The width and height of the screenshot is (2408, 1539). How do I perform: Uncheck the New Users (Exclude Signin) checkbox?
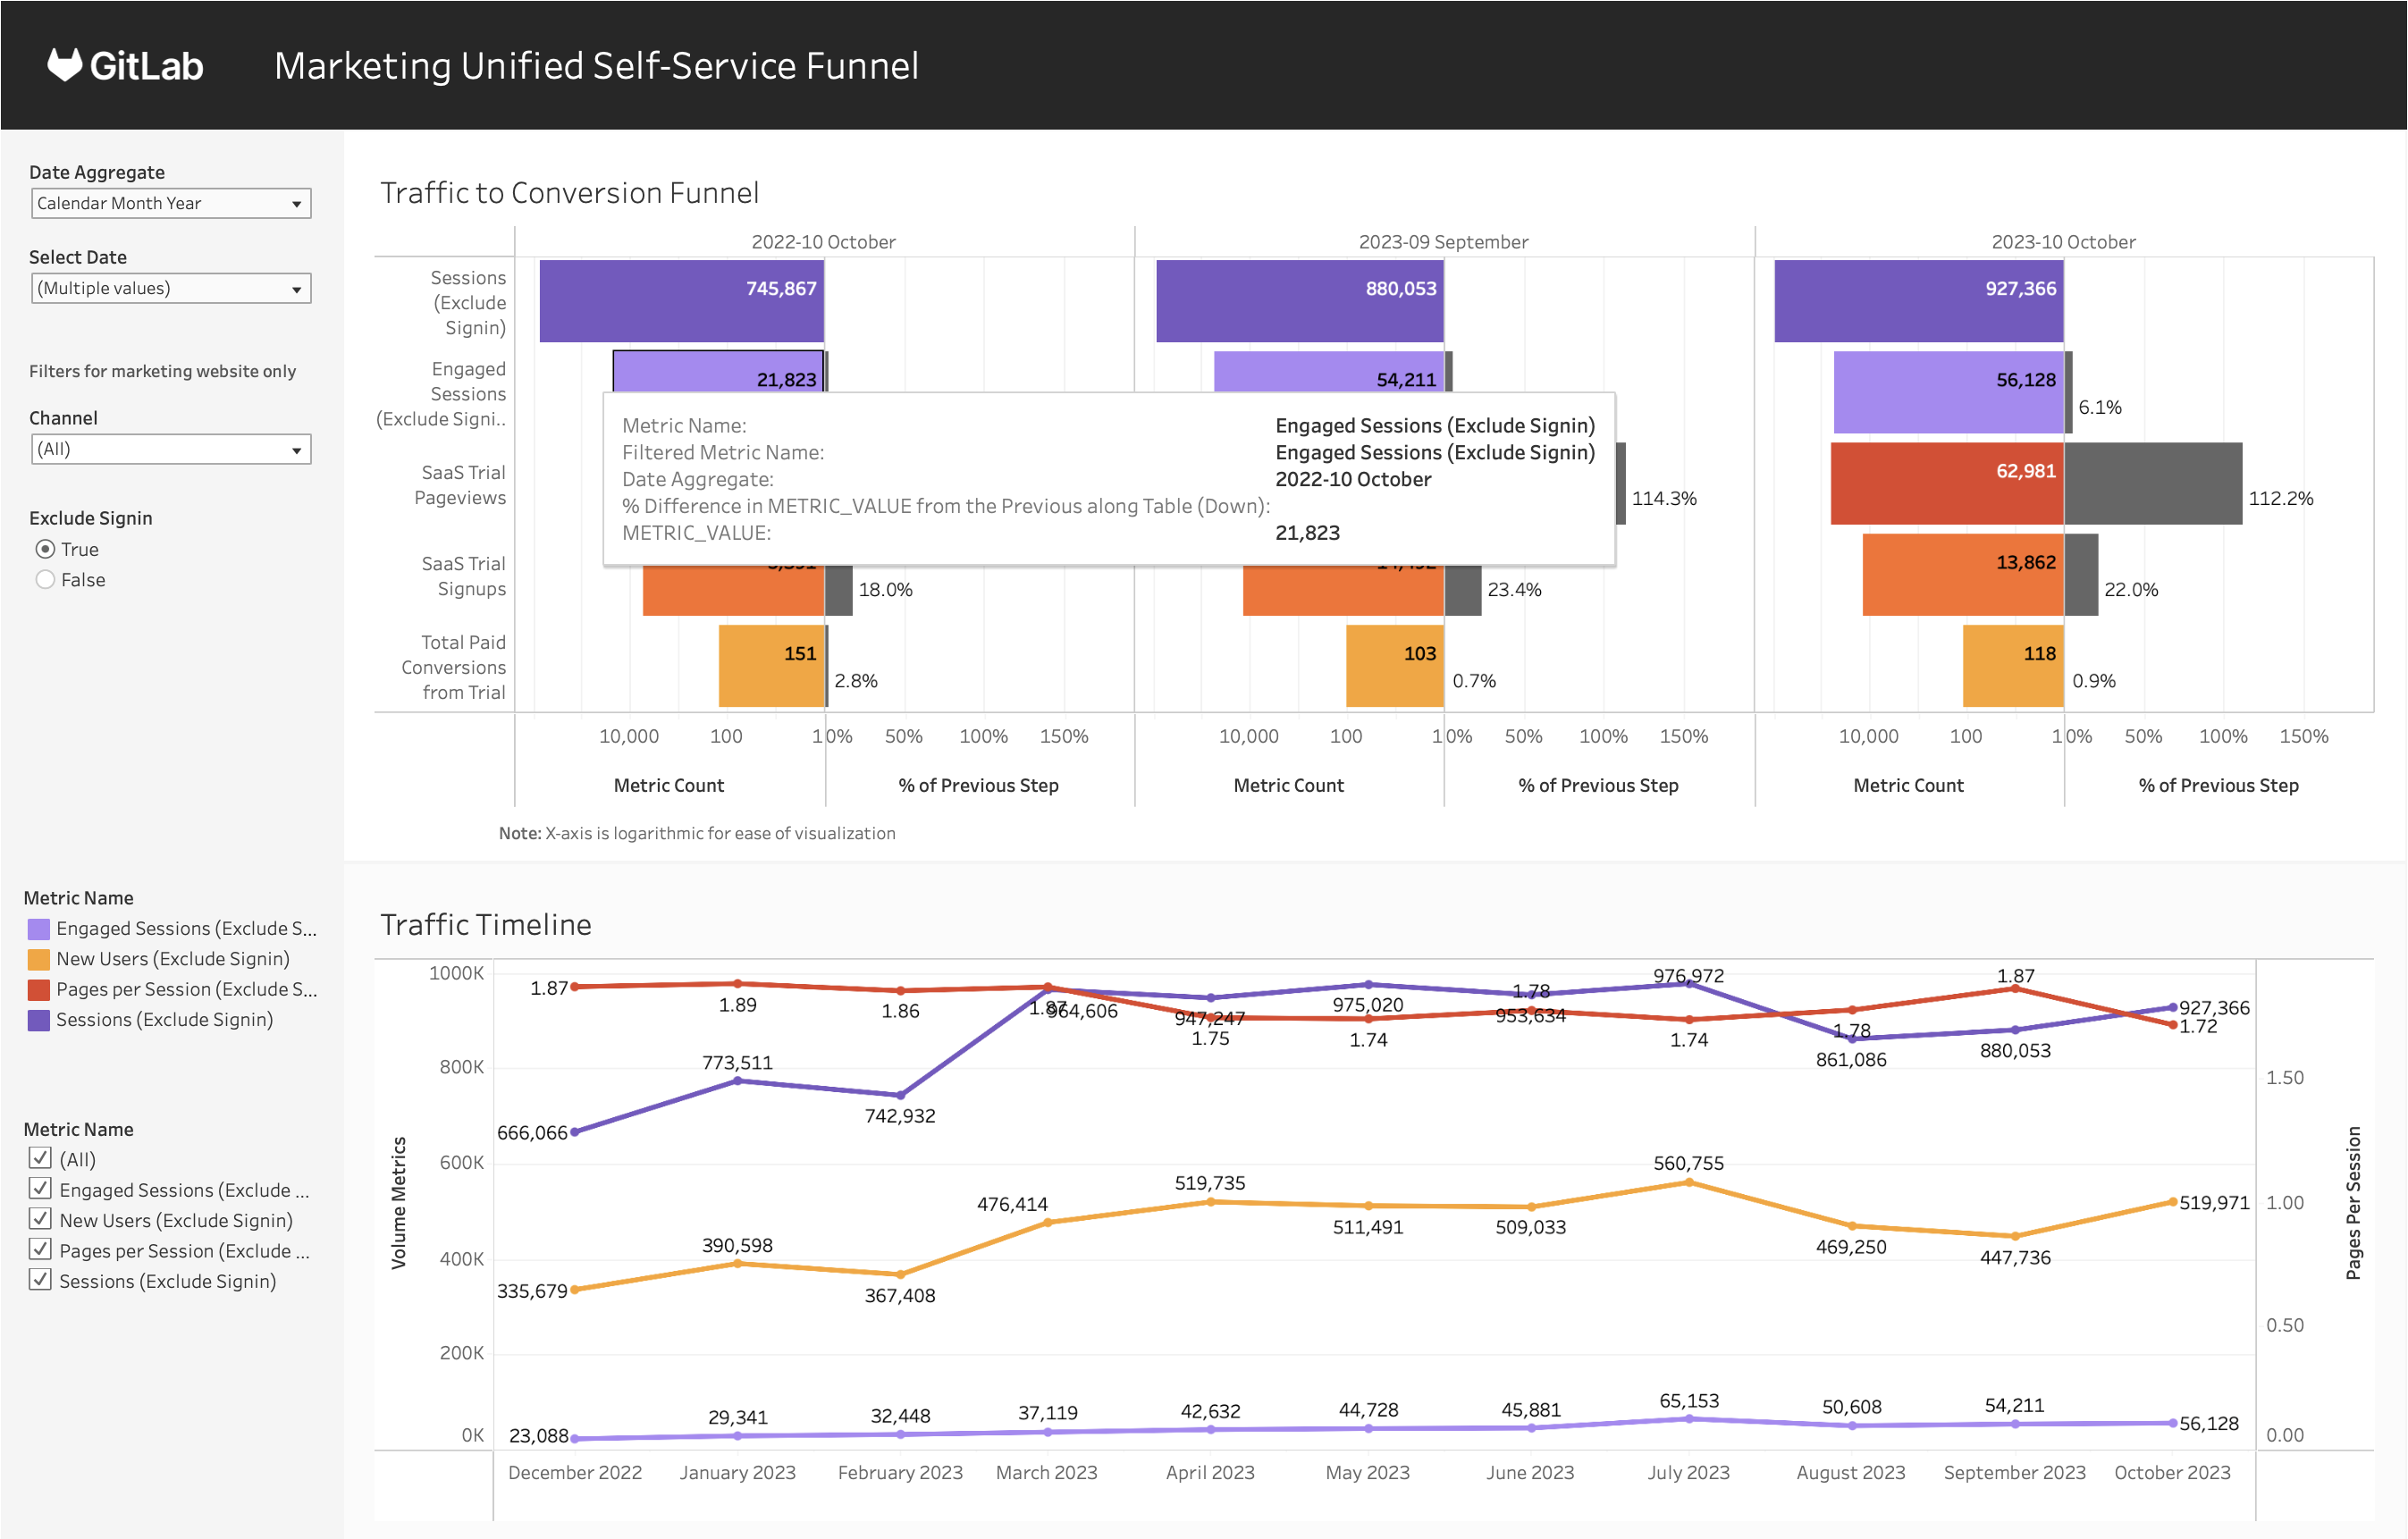point(40,1219)
